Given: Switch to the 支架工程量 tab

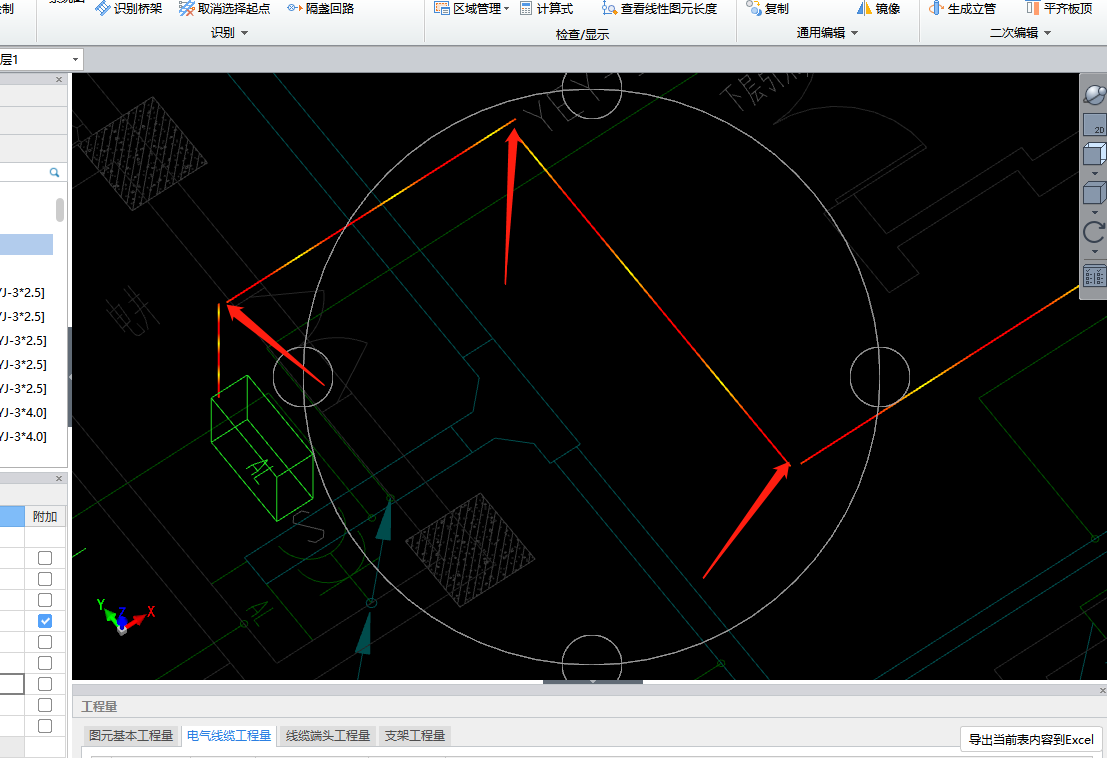Looking at the screenshot, I should click(x=414, y=735).
